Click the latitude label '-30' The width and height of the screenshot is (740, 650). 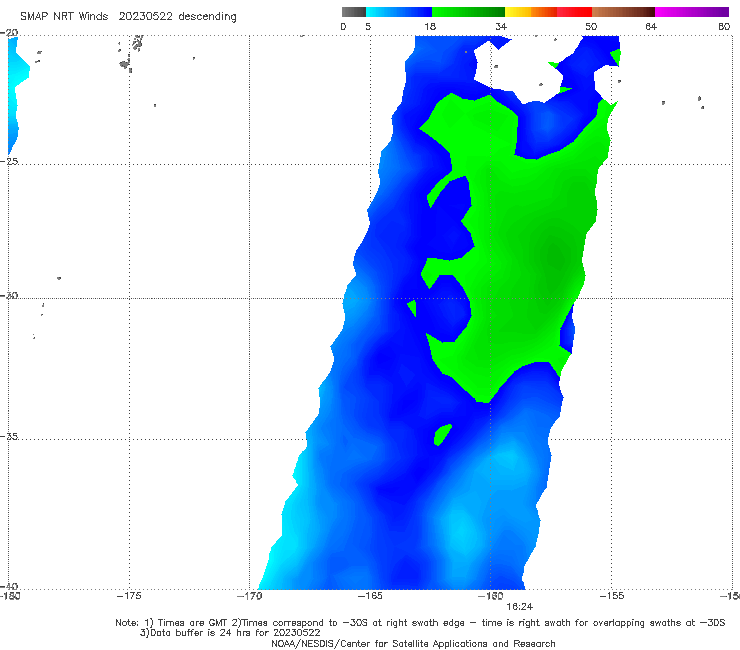coord(9,295)
